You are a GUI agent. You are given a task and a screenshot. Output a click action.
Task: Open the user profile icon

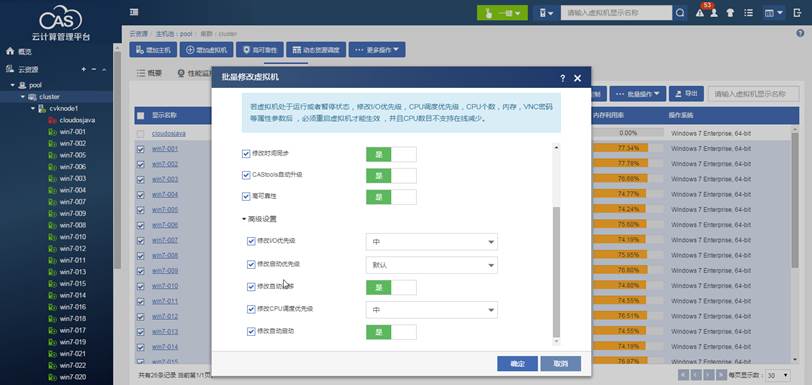coord(714,13)
